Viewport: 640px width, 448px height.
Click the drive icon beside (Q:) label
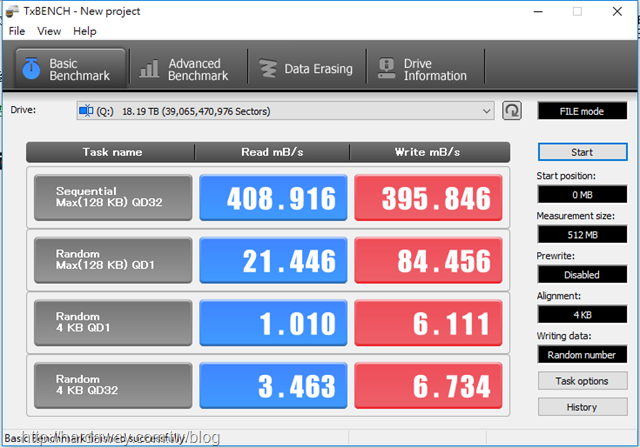click(86, 111)
